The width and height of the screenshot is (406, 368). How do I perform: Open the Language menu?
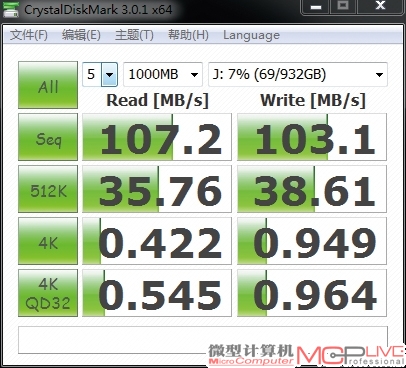point(251,35)
